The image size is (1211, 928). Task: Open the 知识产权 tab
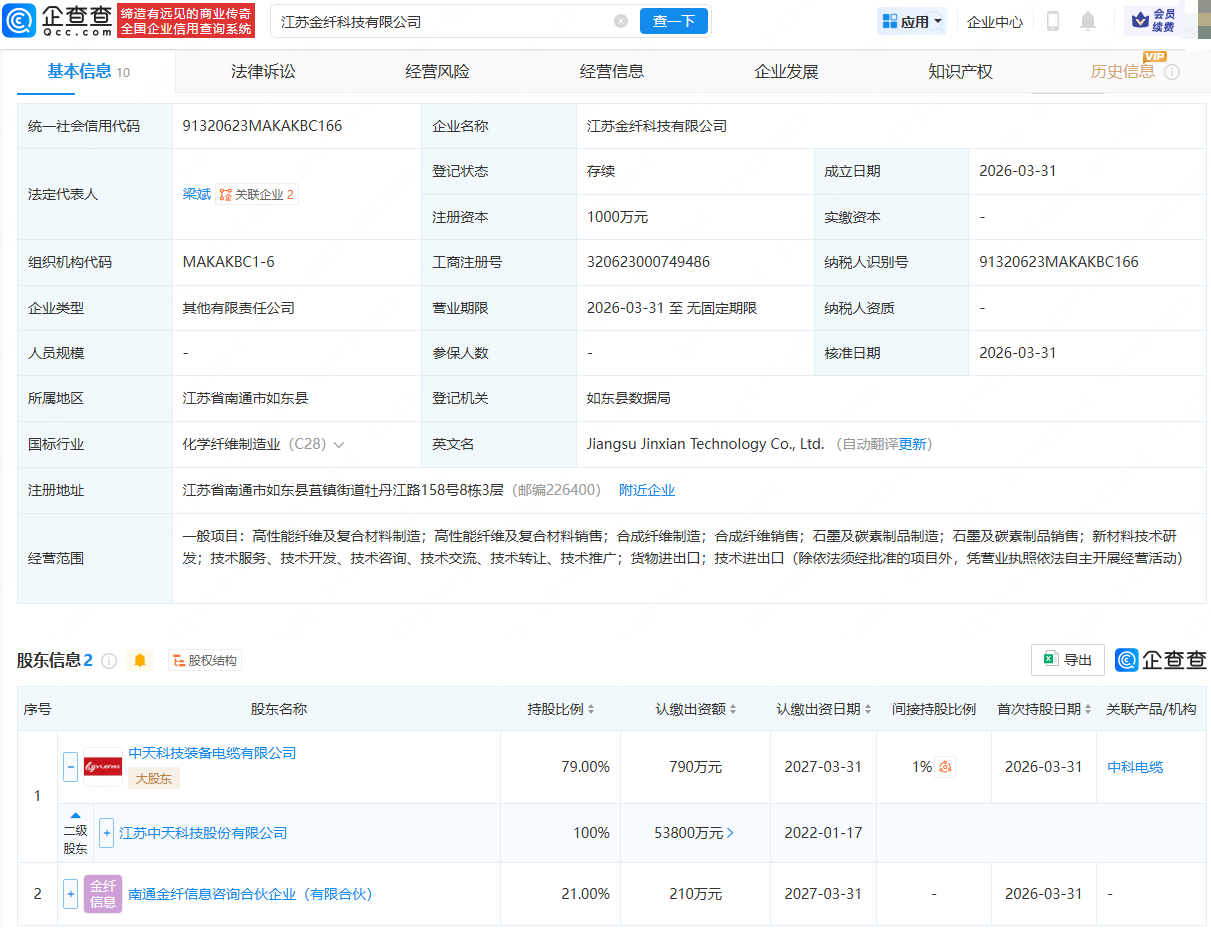959,71
